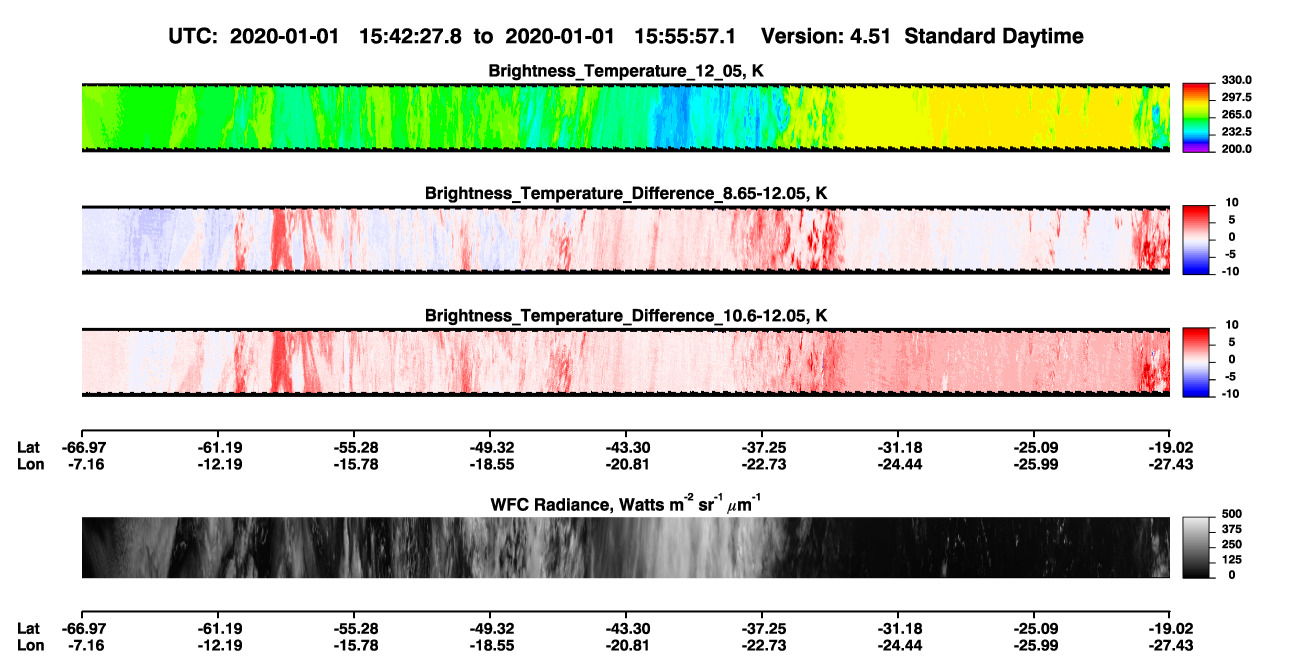The image size is (1300, 667).
Task: Click longitude -25.99 under the WFC Radiance panel
Action: coord(1035,645)
